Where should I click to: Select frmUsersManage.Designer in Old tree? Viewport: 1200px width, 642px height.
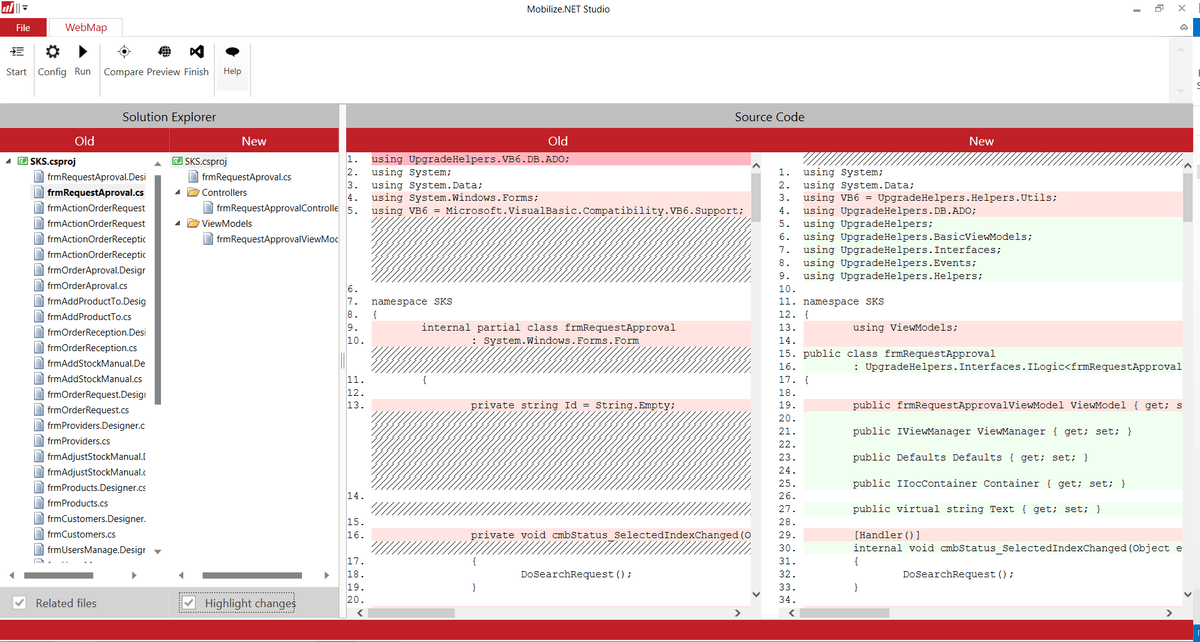tap(96, 549)
